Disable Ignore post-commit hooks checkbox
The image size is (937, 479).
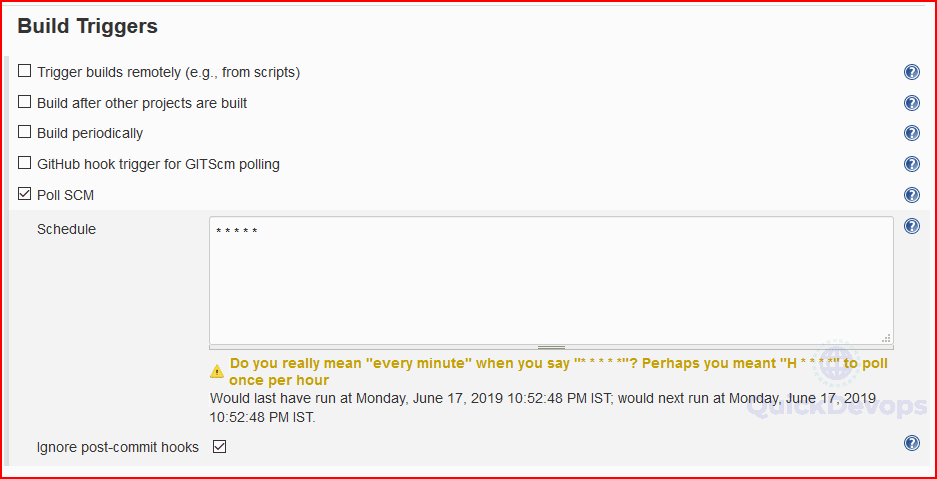219,446
